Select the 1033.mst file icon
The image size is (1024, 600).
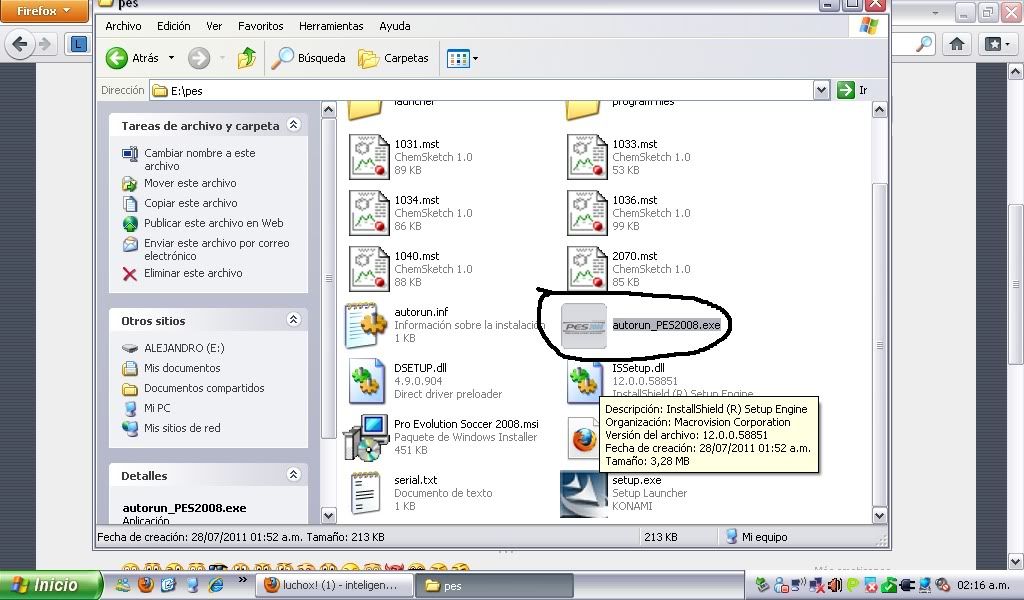[587, 157]
